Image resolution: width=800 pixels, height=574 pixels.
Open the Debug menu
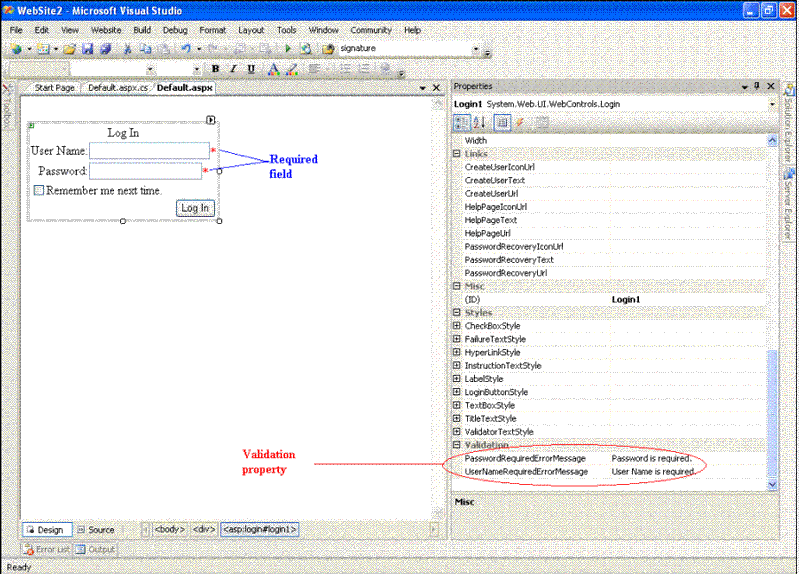[x=175, y=30]
